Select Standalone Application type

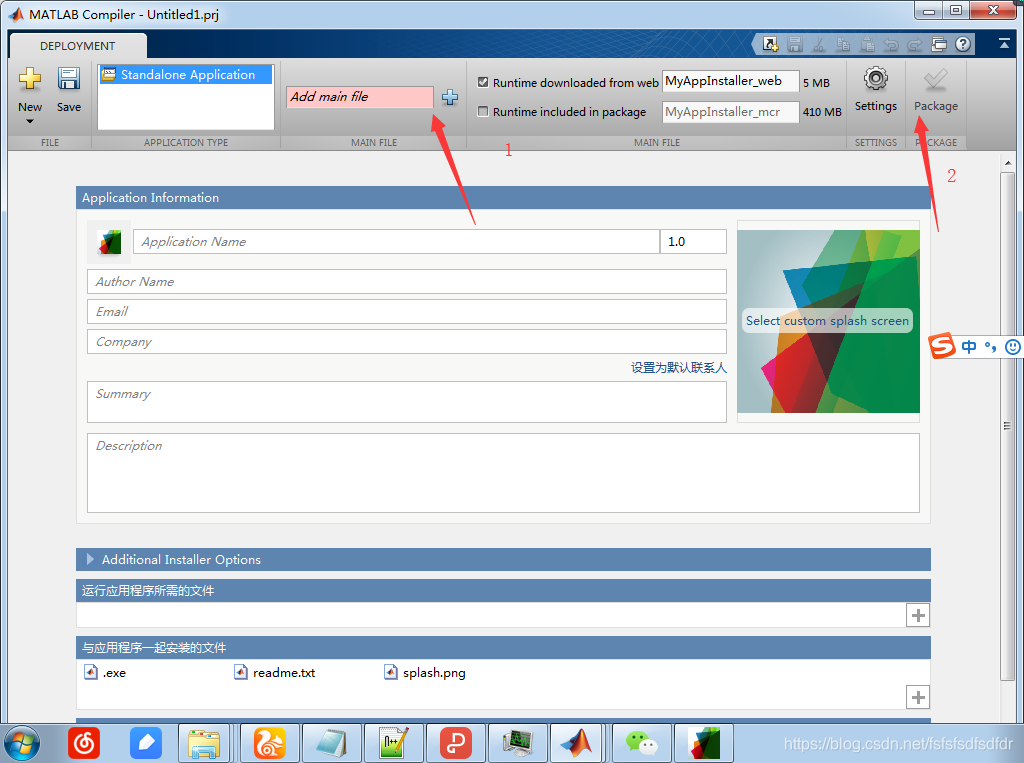pos(186,74)
